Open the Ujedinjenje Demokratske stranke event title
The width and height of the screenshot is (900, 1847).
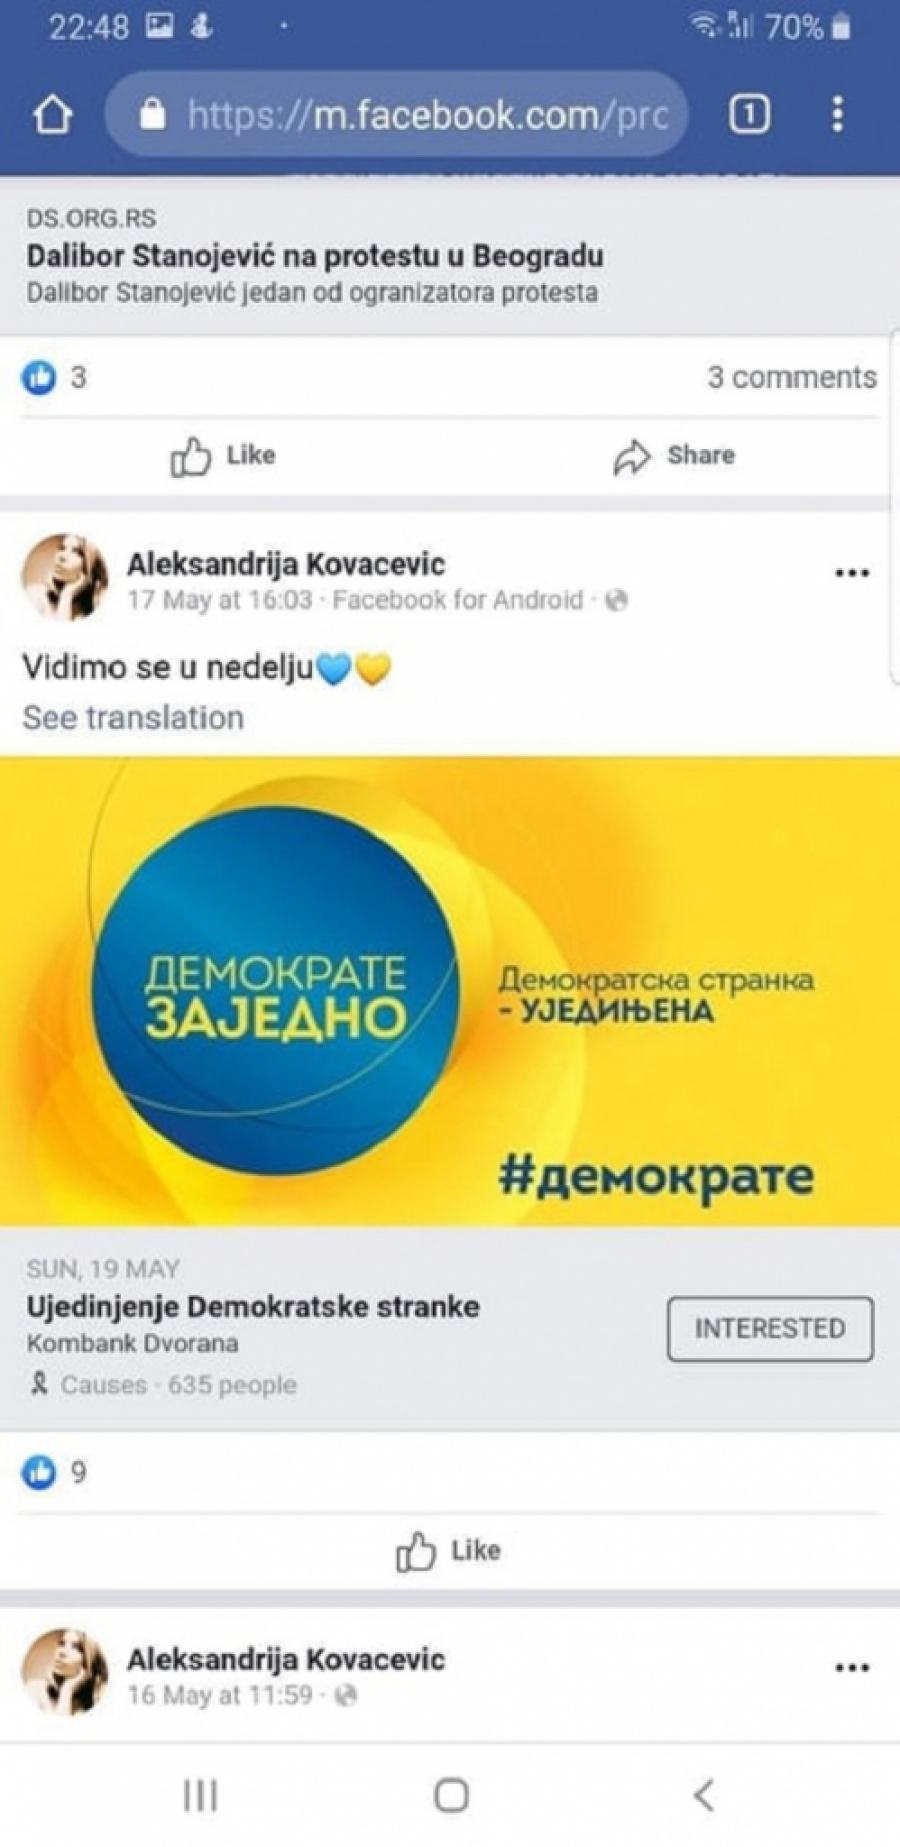click(x=253, y=1307)
